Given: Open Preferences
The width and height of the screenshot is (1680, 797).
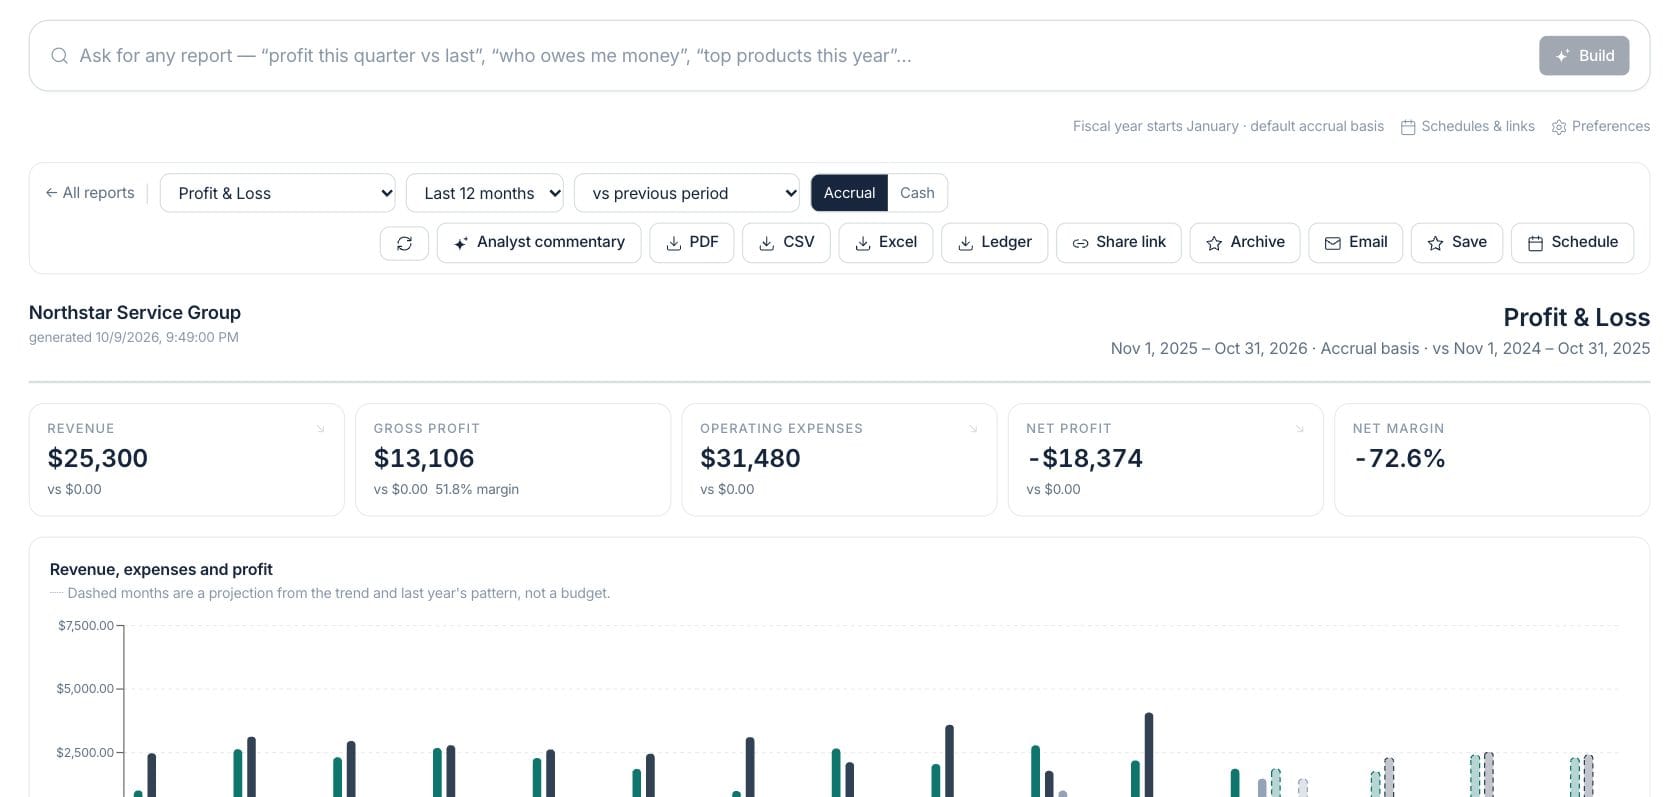Looking at the screenshot, I should [1601, 126].
